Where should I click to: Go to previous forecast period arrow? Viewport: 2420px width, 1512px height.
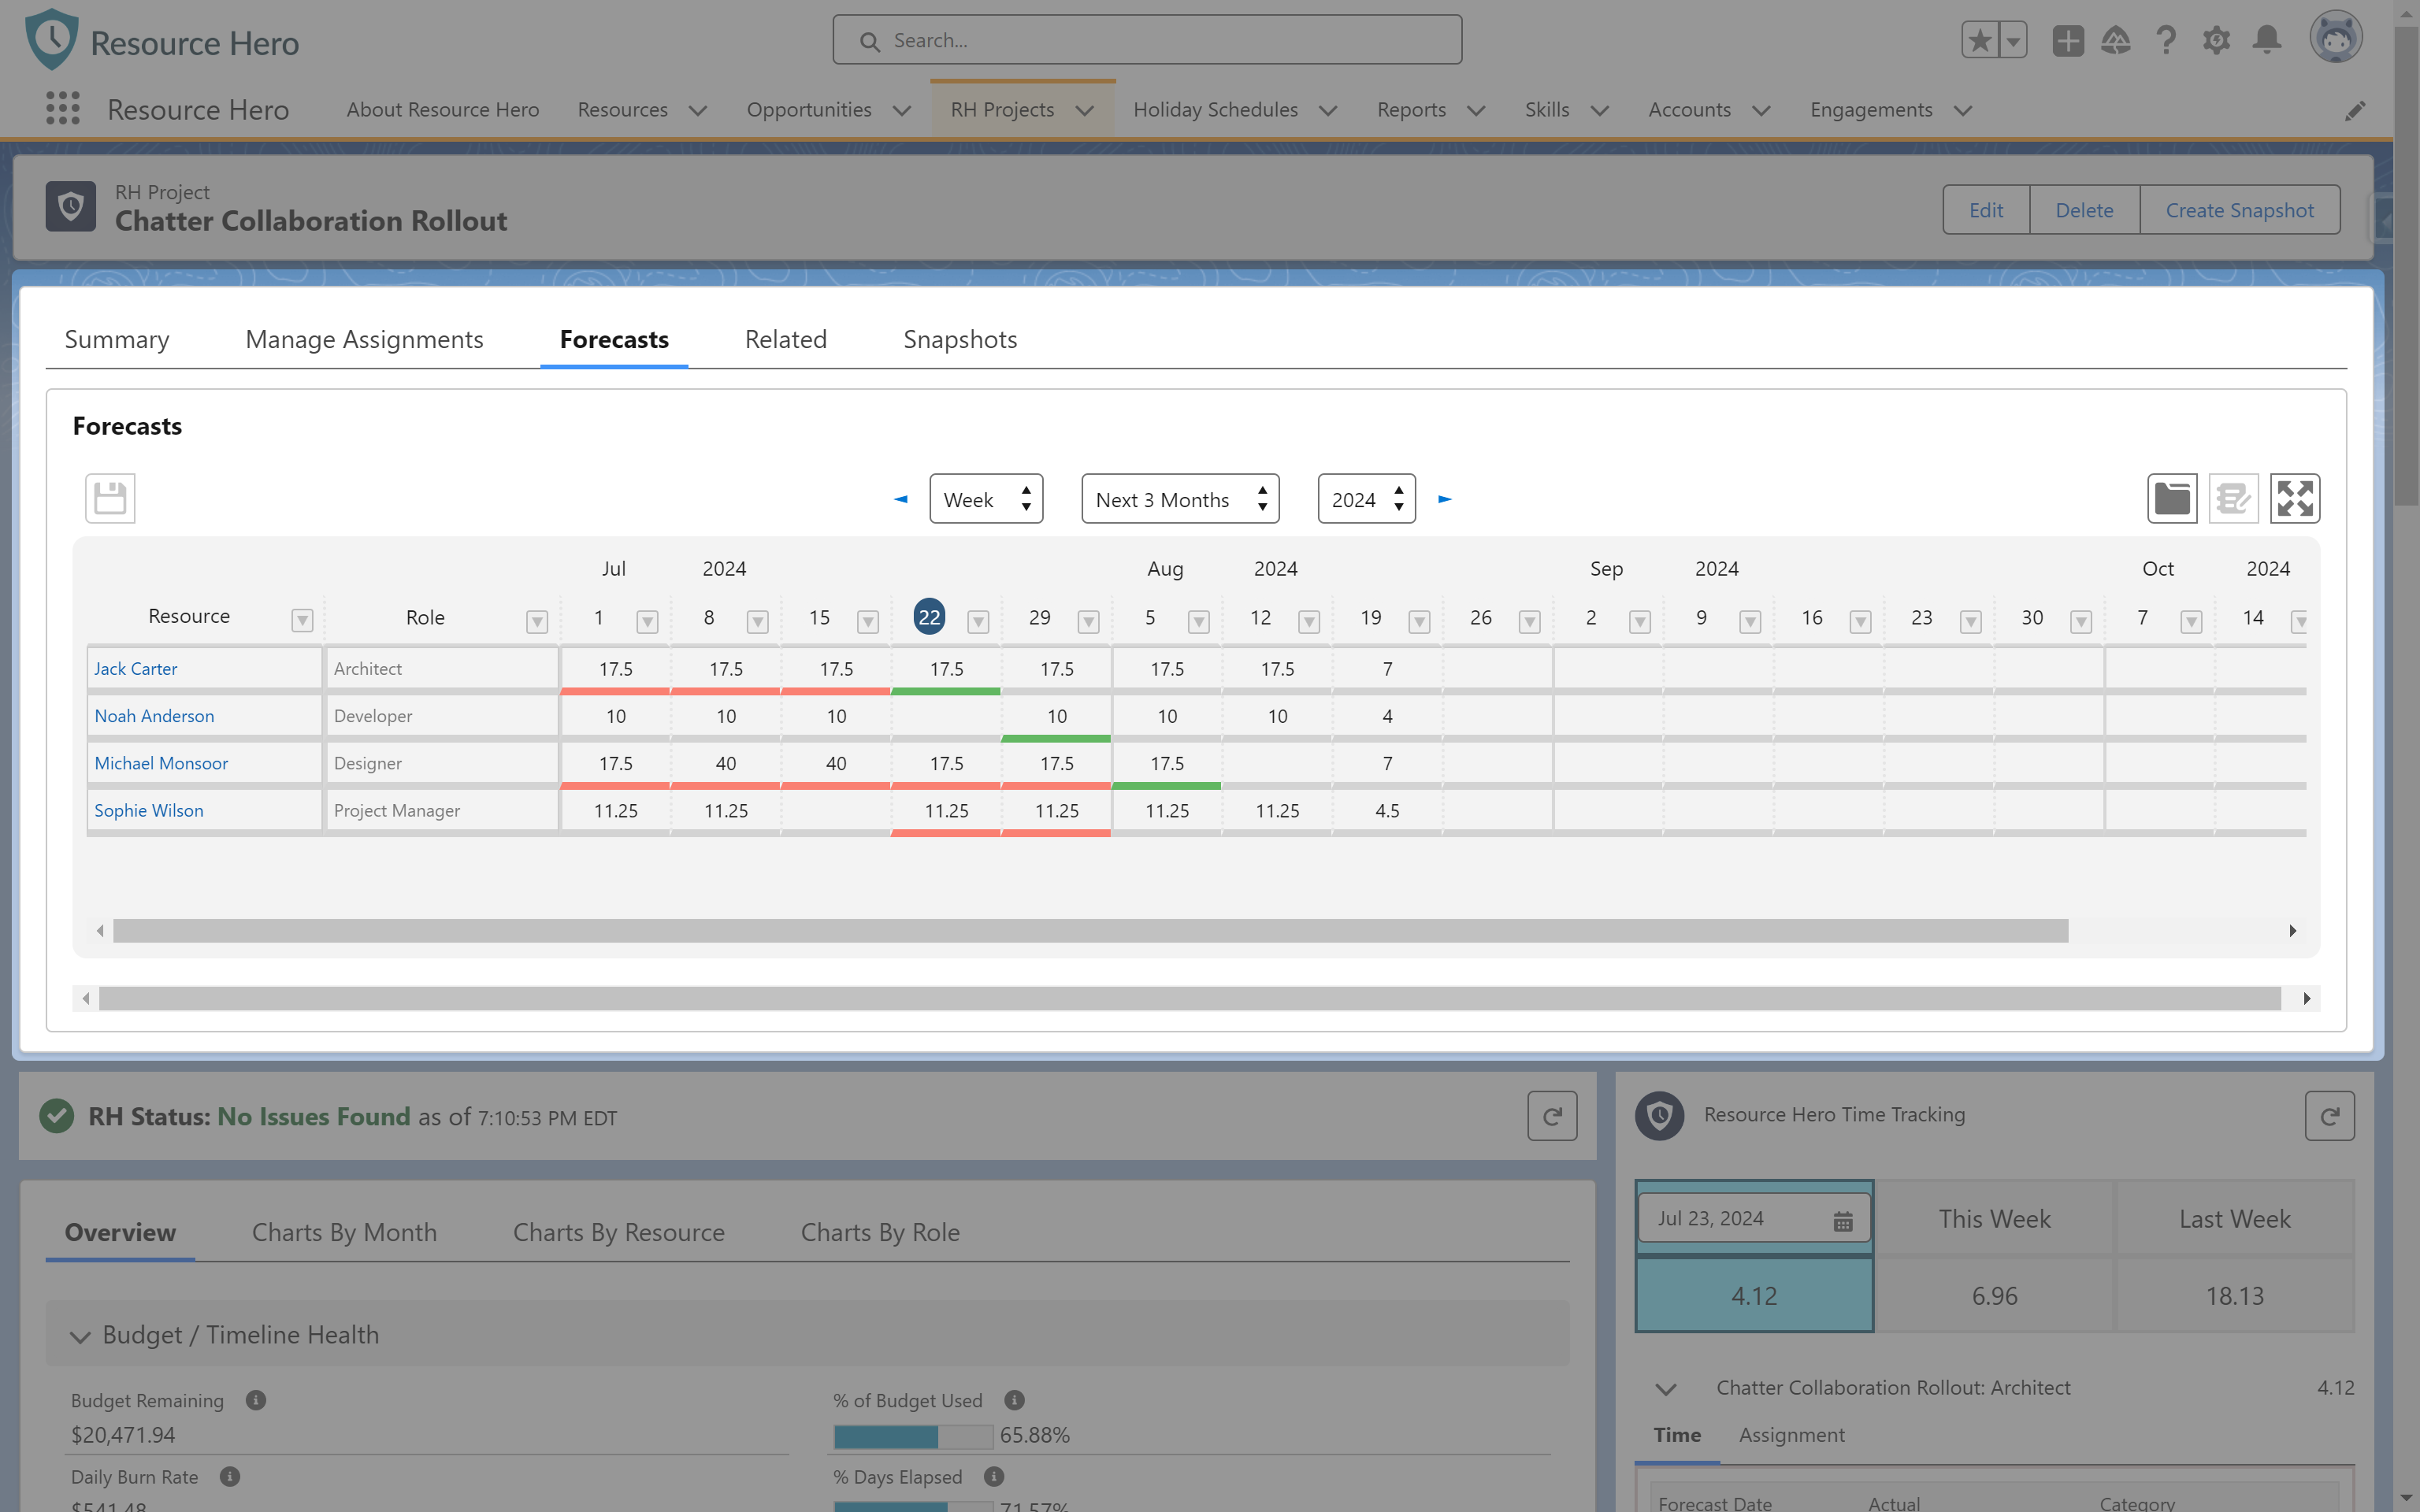point(901,499)
